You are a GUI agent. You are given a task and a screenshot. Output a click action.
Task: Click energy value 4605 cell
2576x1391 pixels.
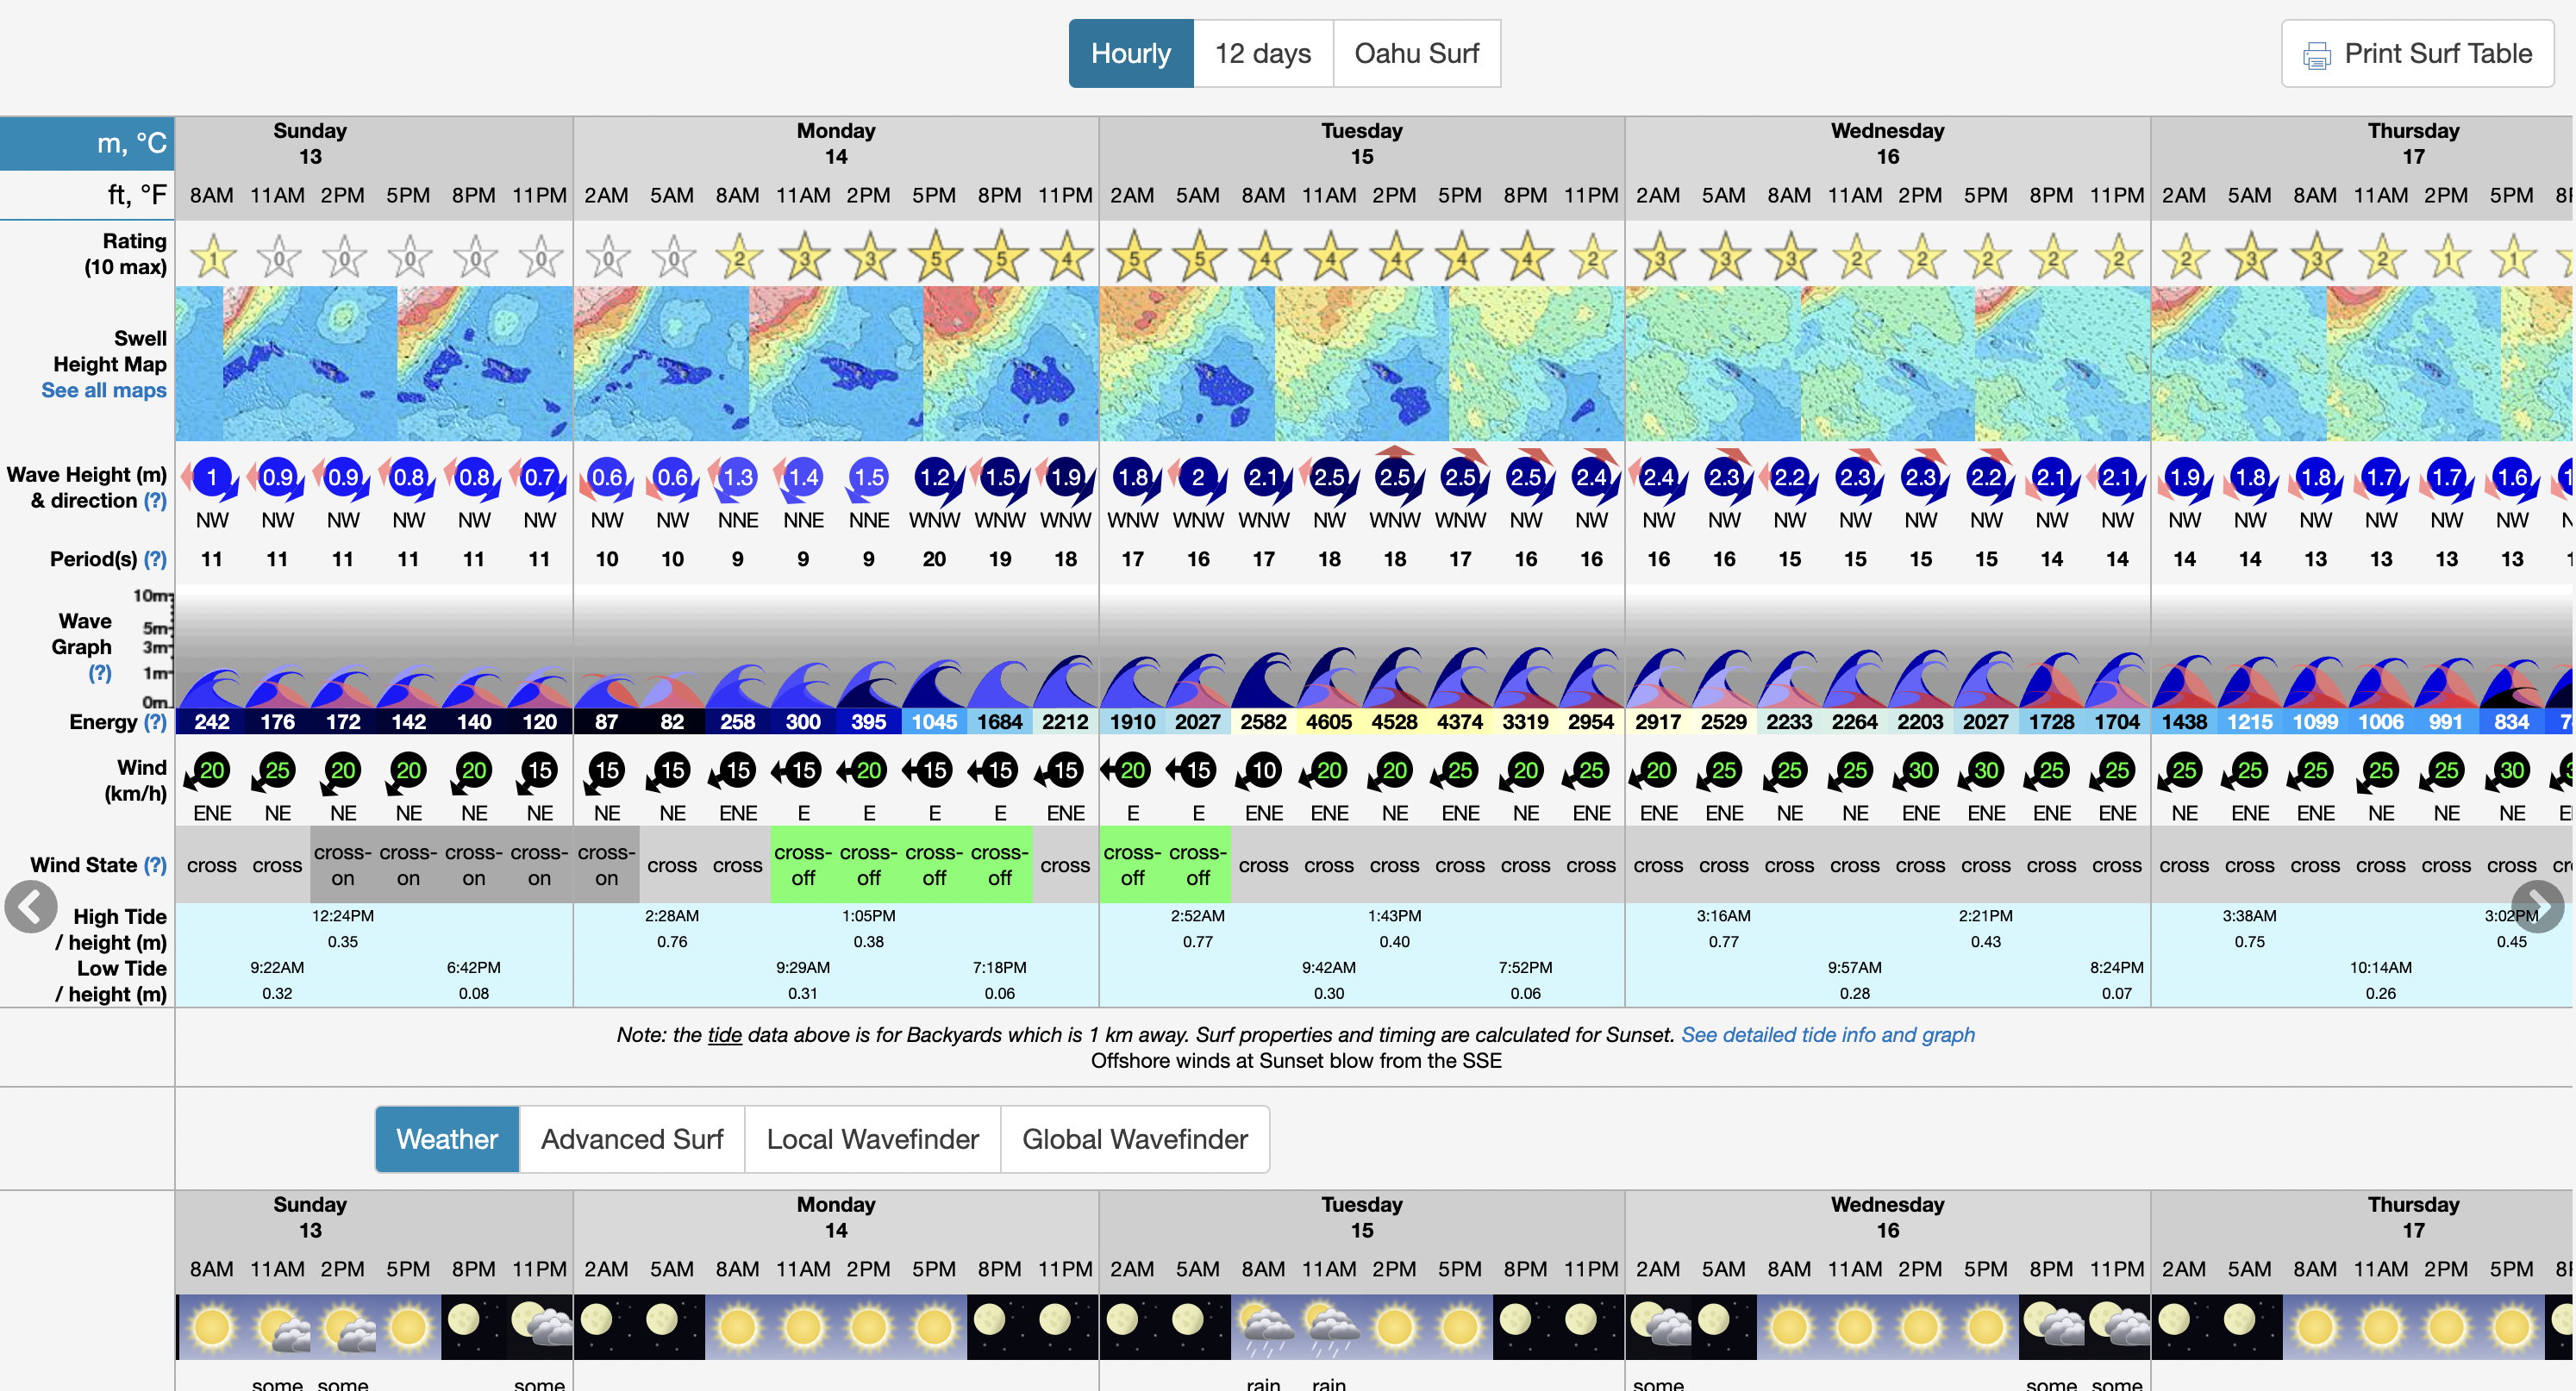[x=1329, y=722]
